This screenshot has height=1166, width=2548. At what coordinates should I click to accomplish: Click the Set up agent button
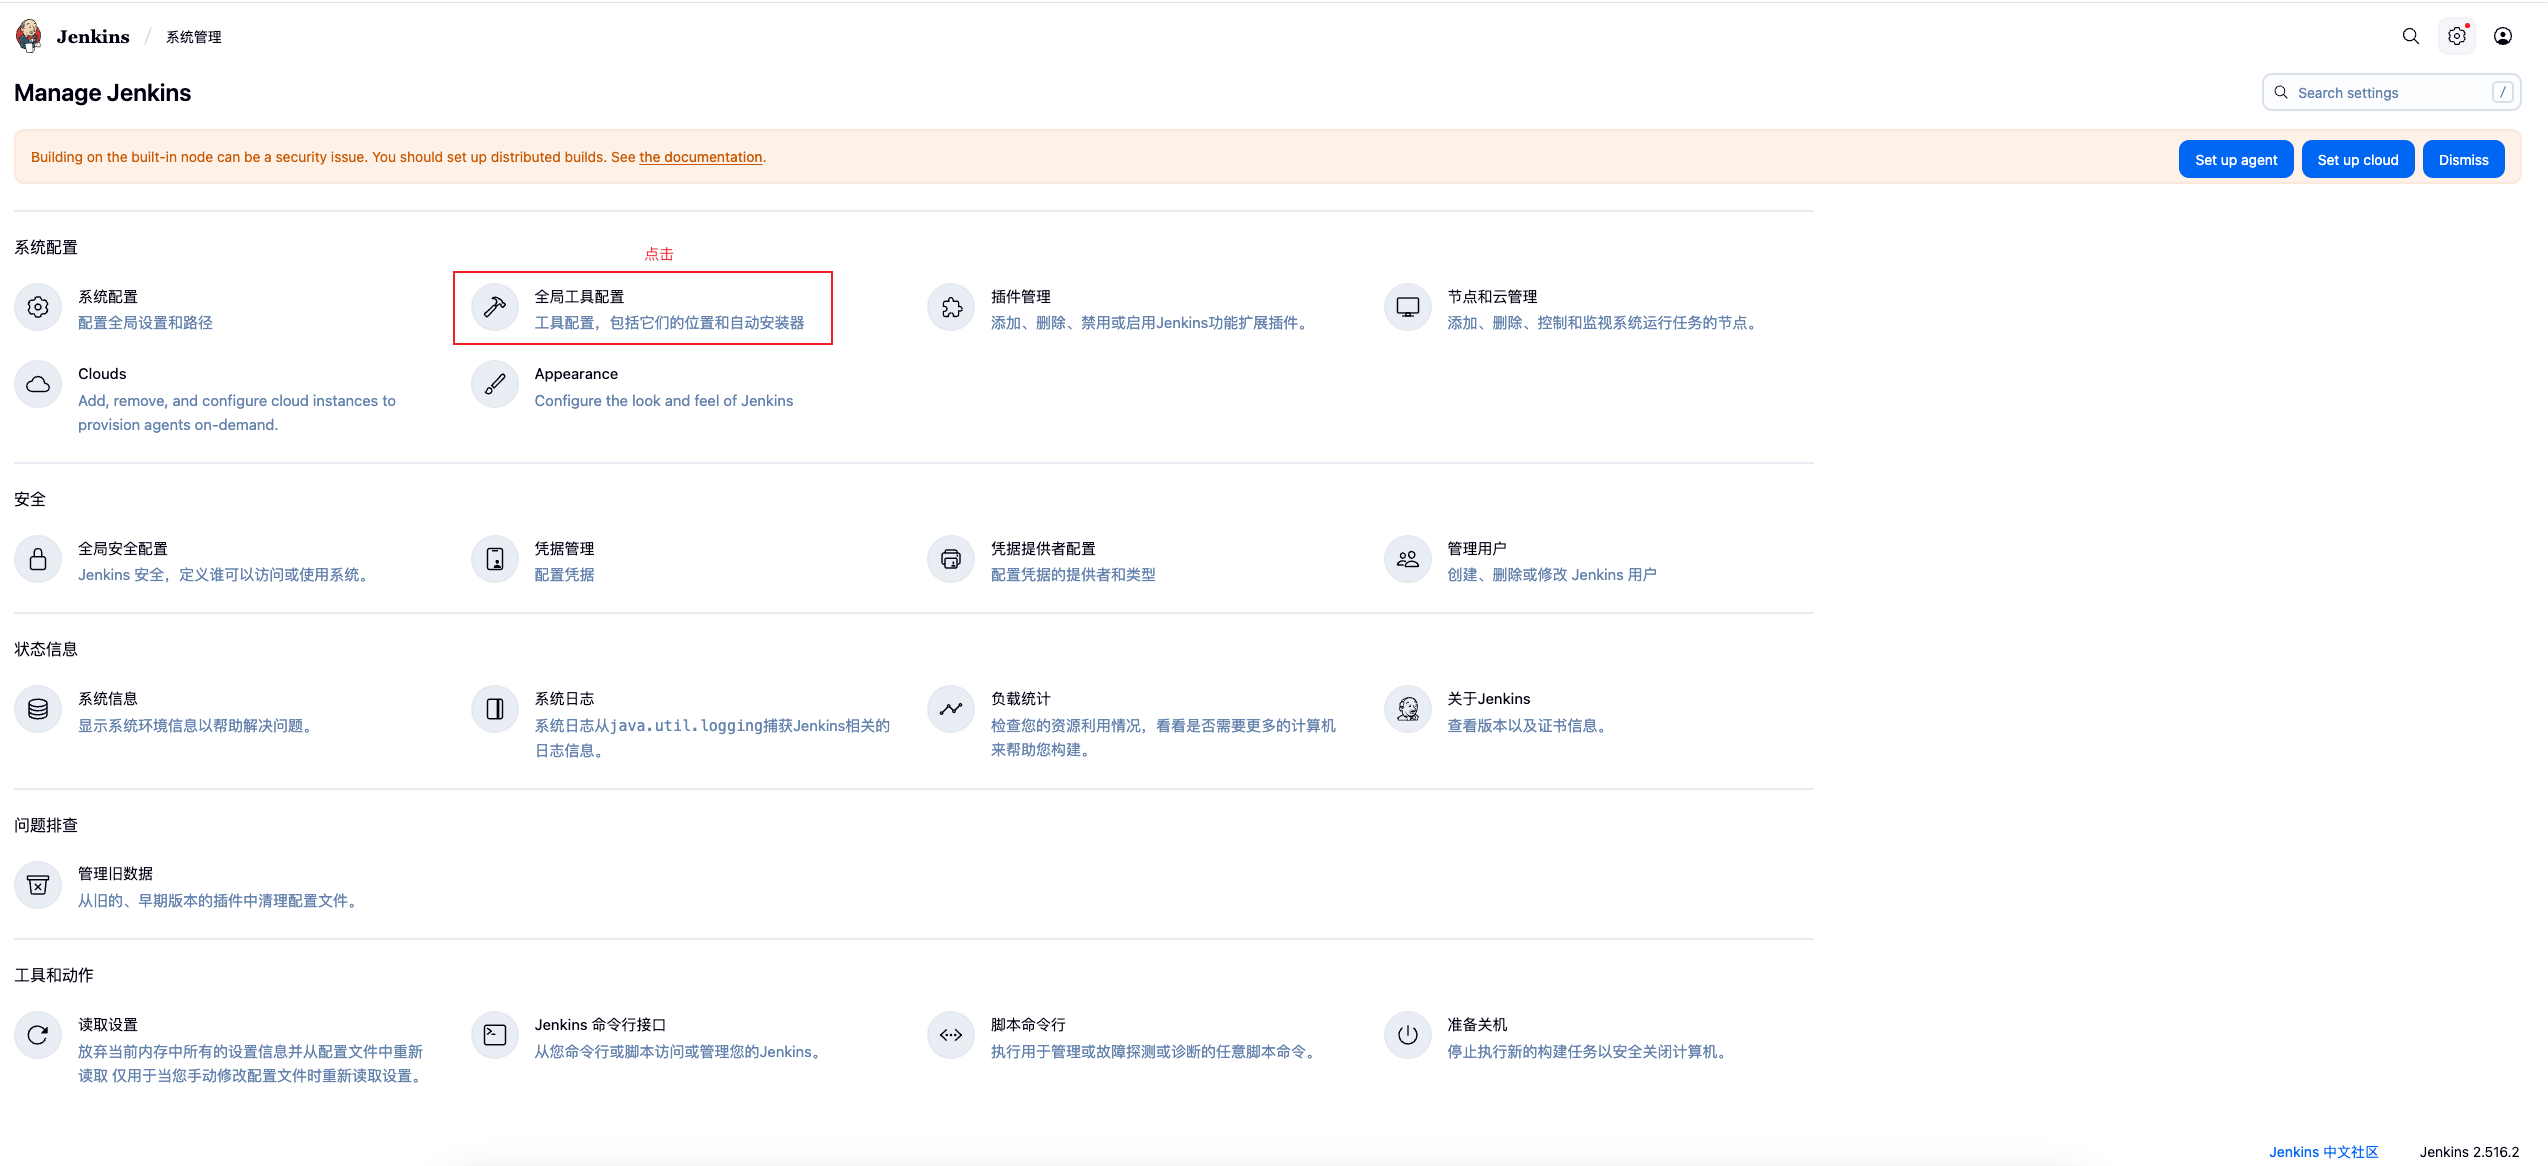coord(2235,160)
